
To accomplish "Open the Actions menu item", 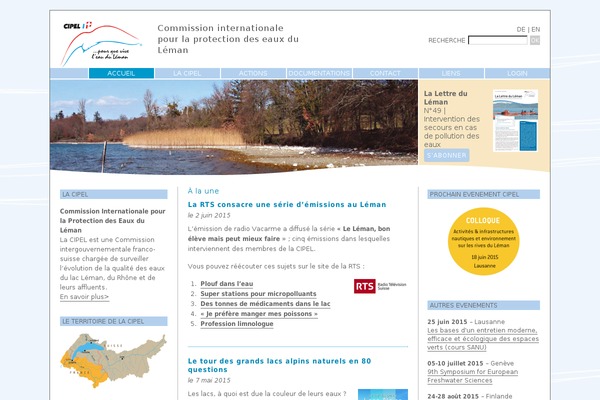I will (x=253, y=73).
